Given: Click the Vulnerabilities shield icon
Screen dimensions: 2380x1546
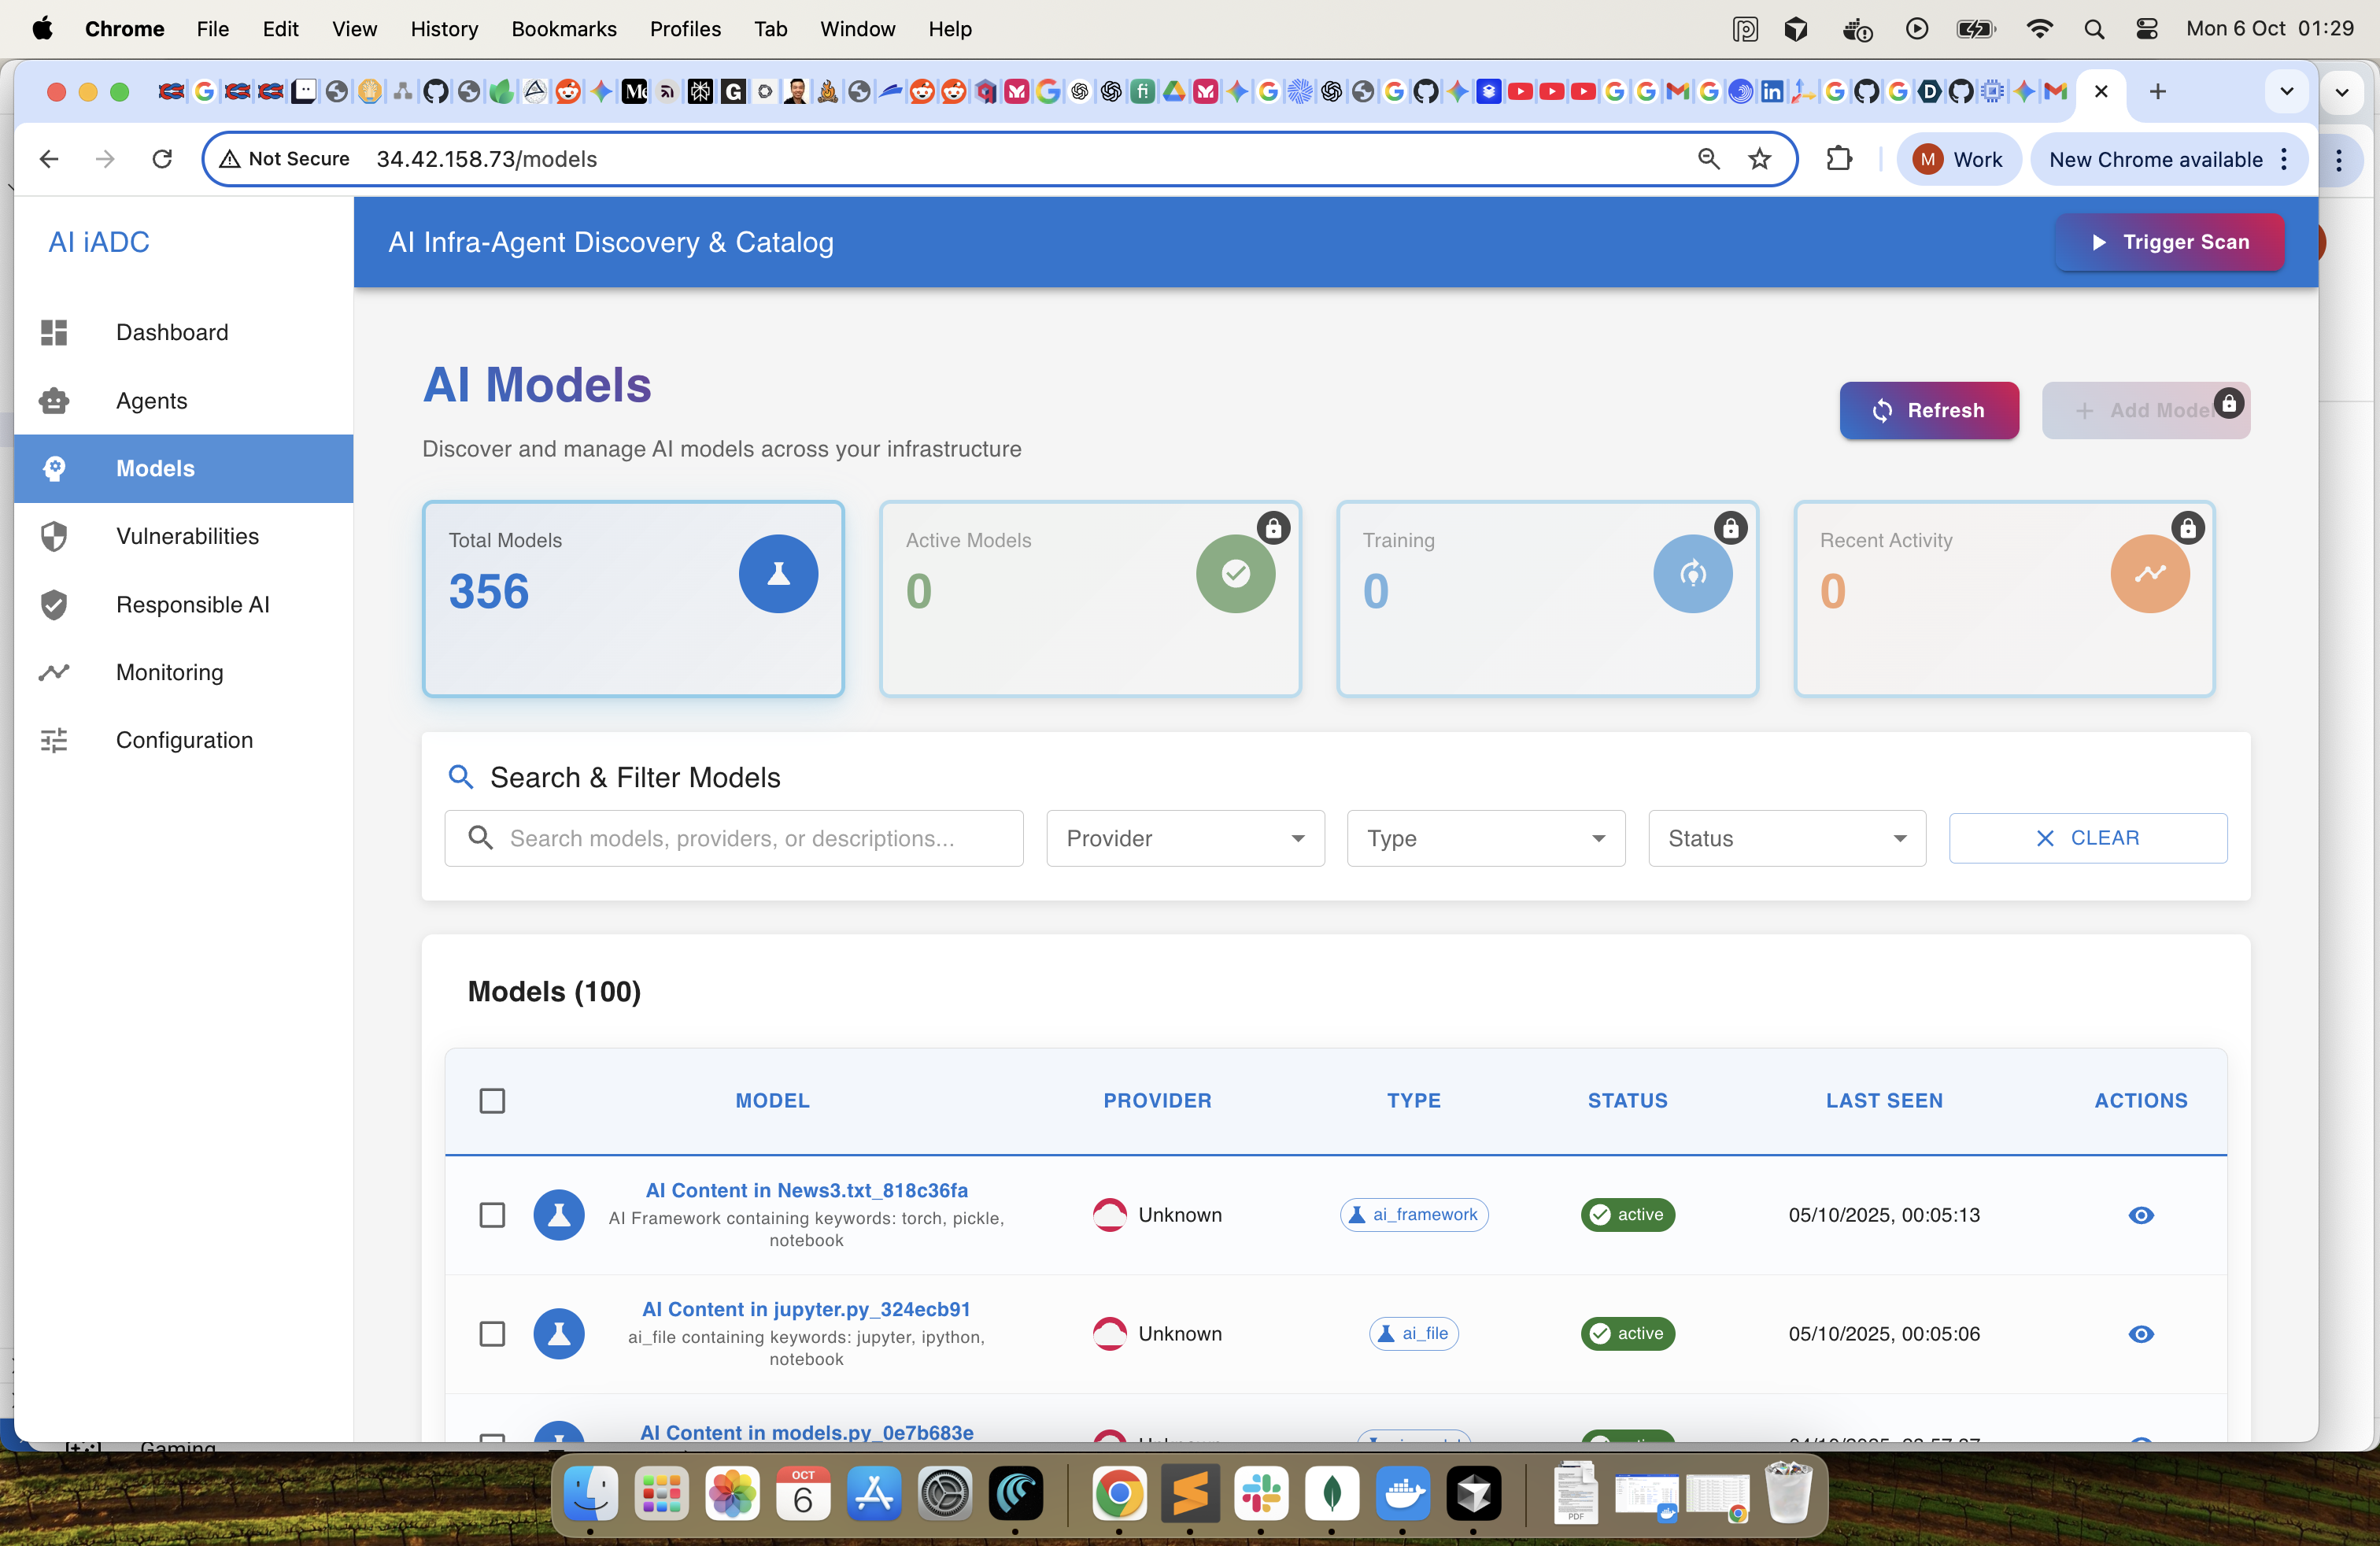Looking at the screenshot, I should [x=54, y=537].
